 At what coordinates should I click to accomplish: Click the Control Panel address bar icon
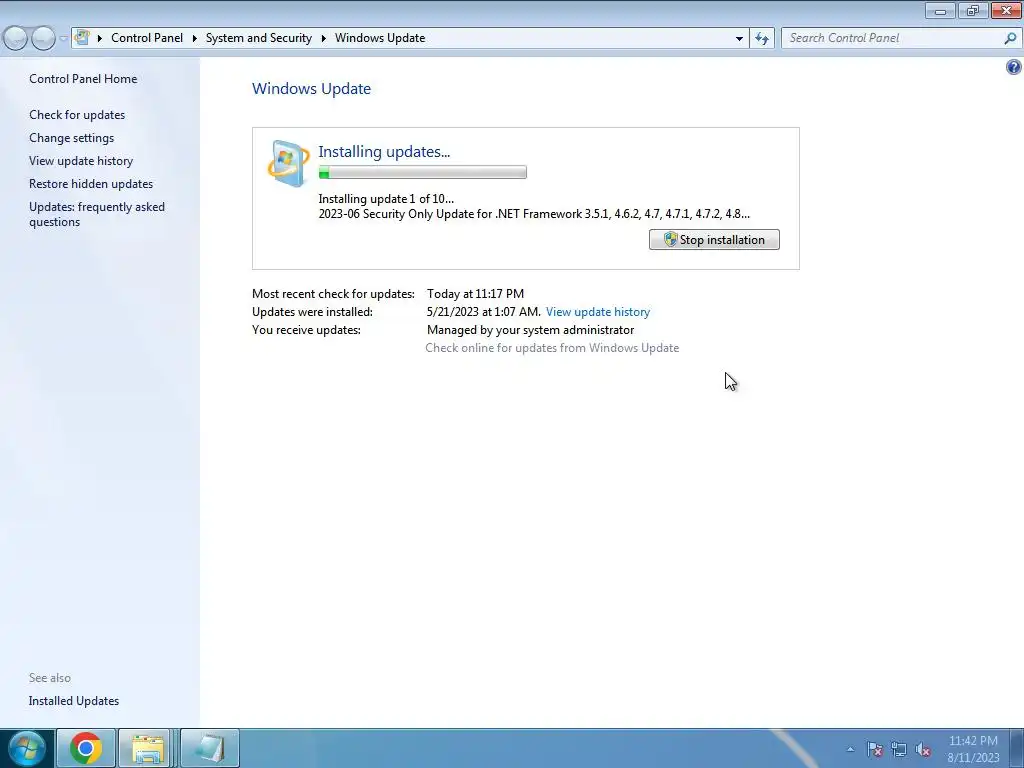pyautogui.click(x=82, y=37)
